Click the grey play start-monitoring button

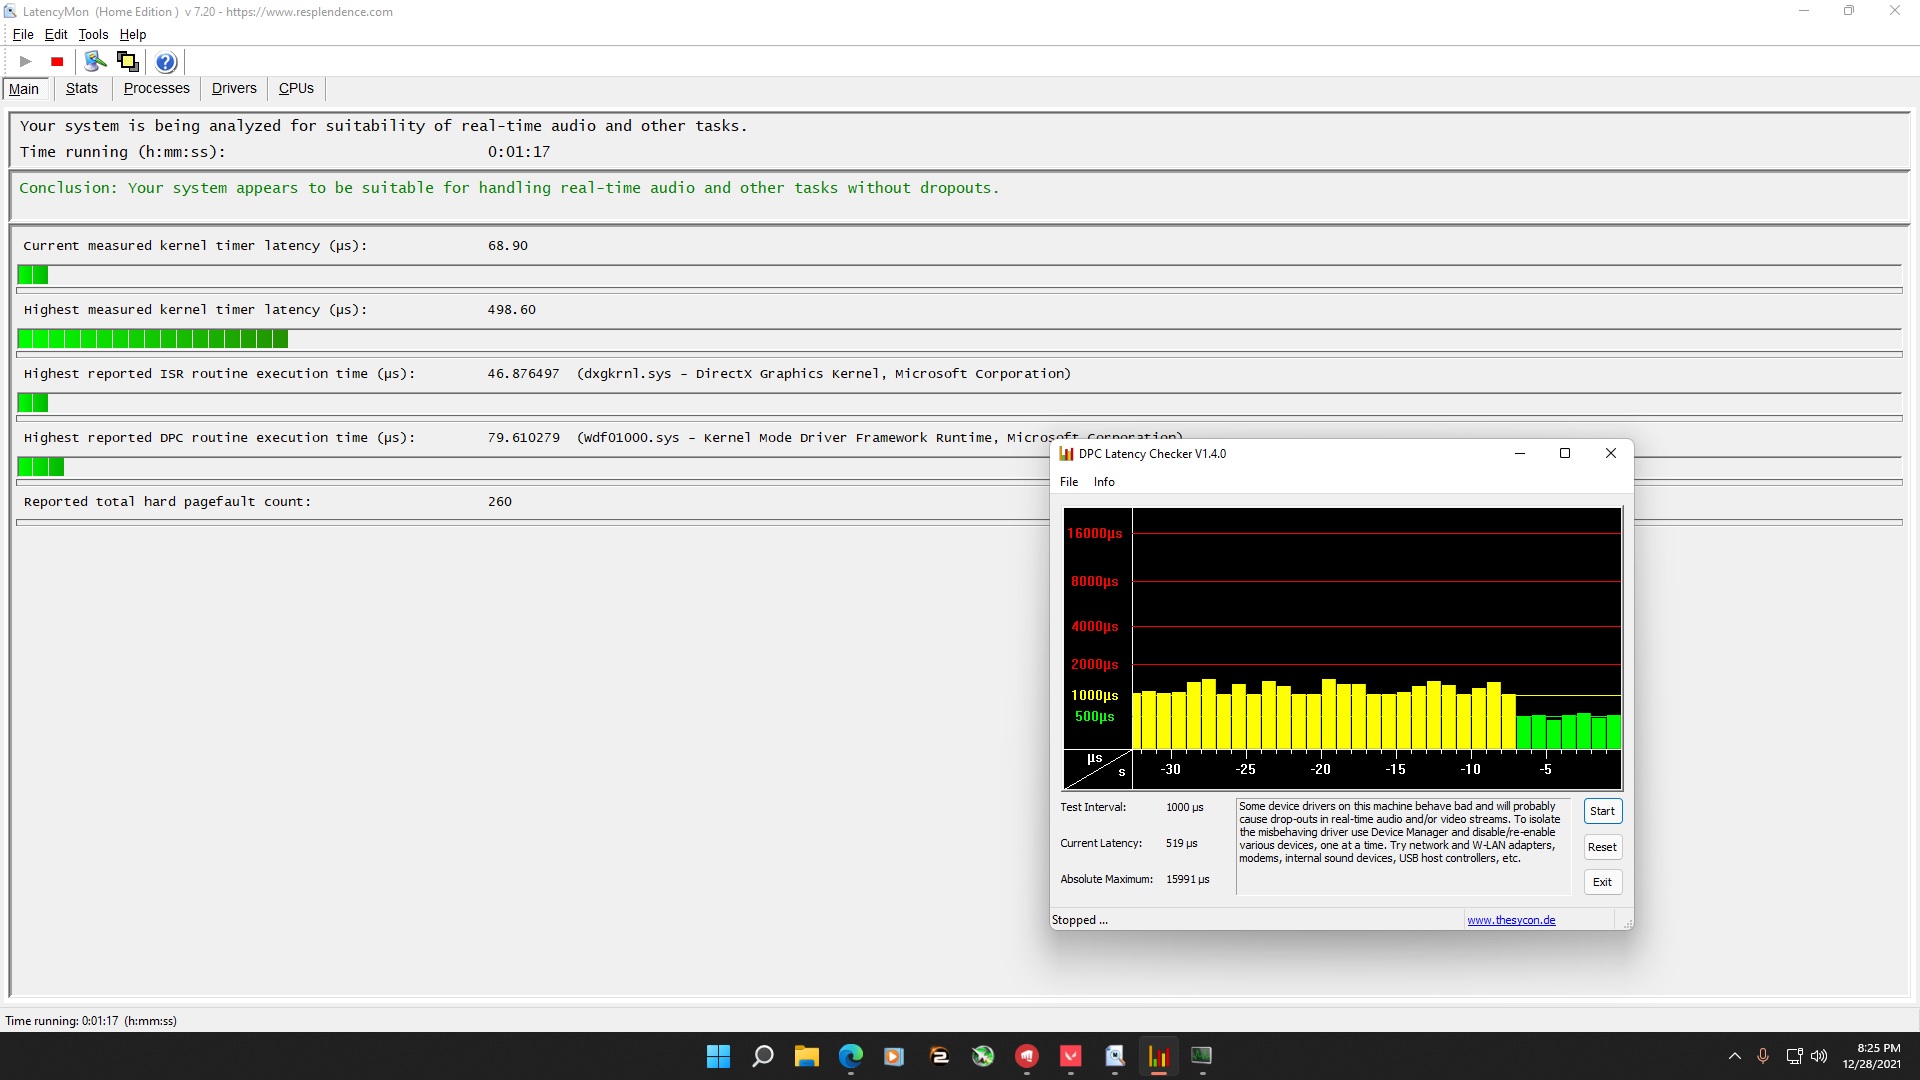[x=26, y=62]
